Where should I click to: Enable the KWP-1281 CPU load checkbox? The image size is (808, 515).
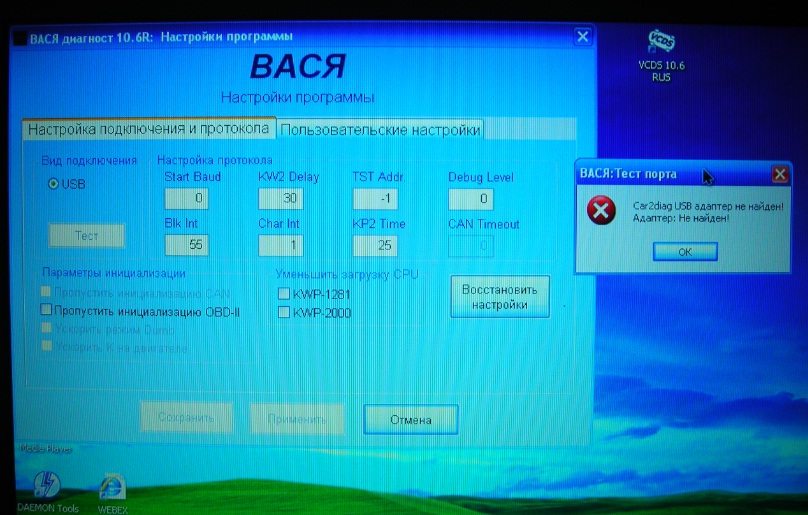coord(283,294)
